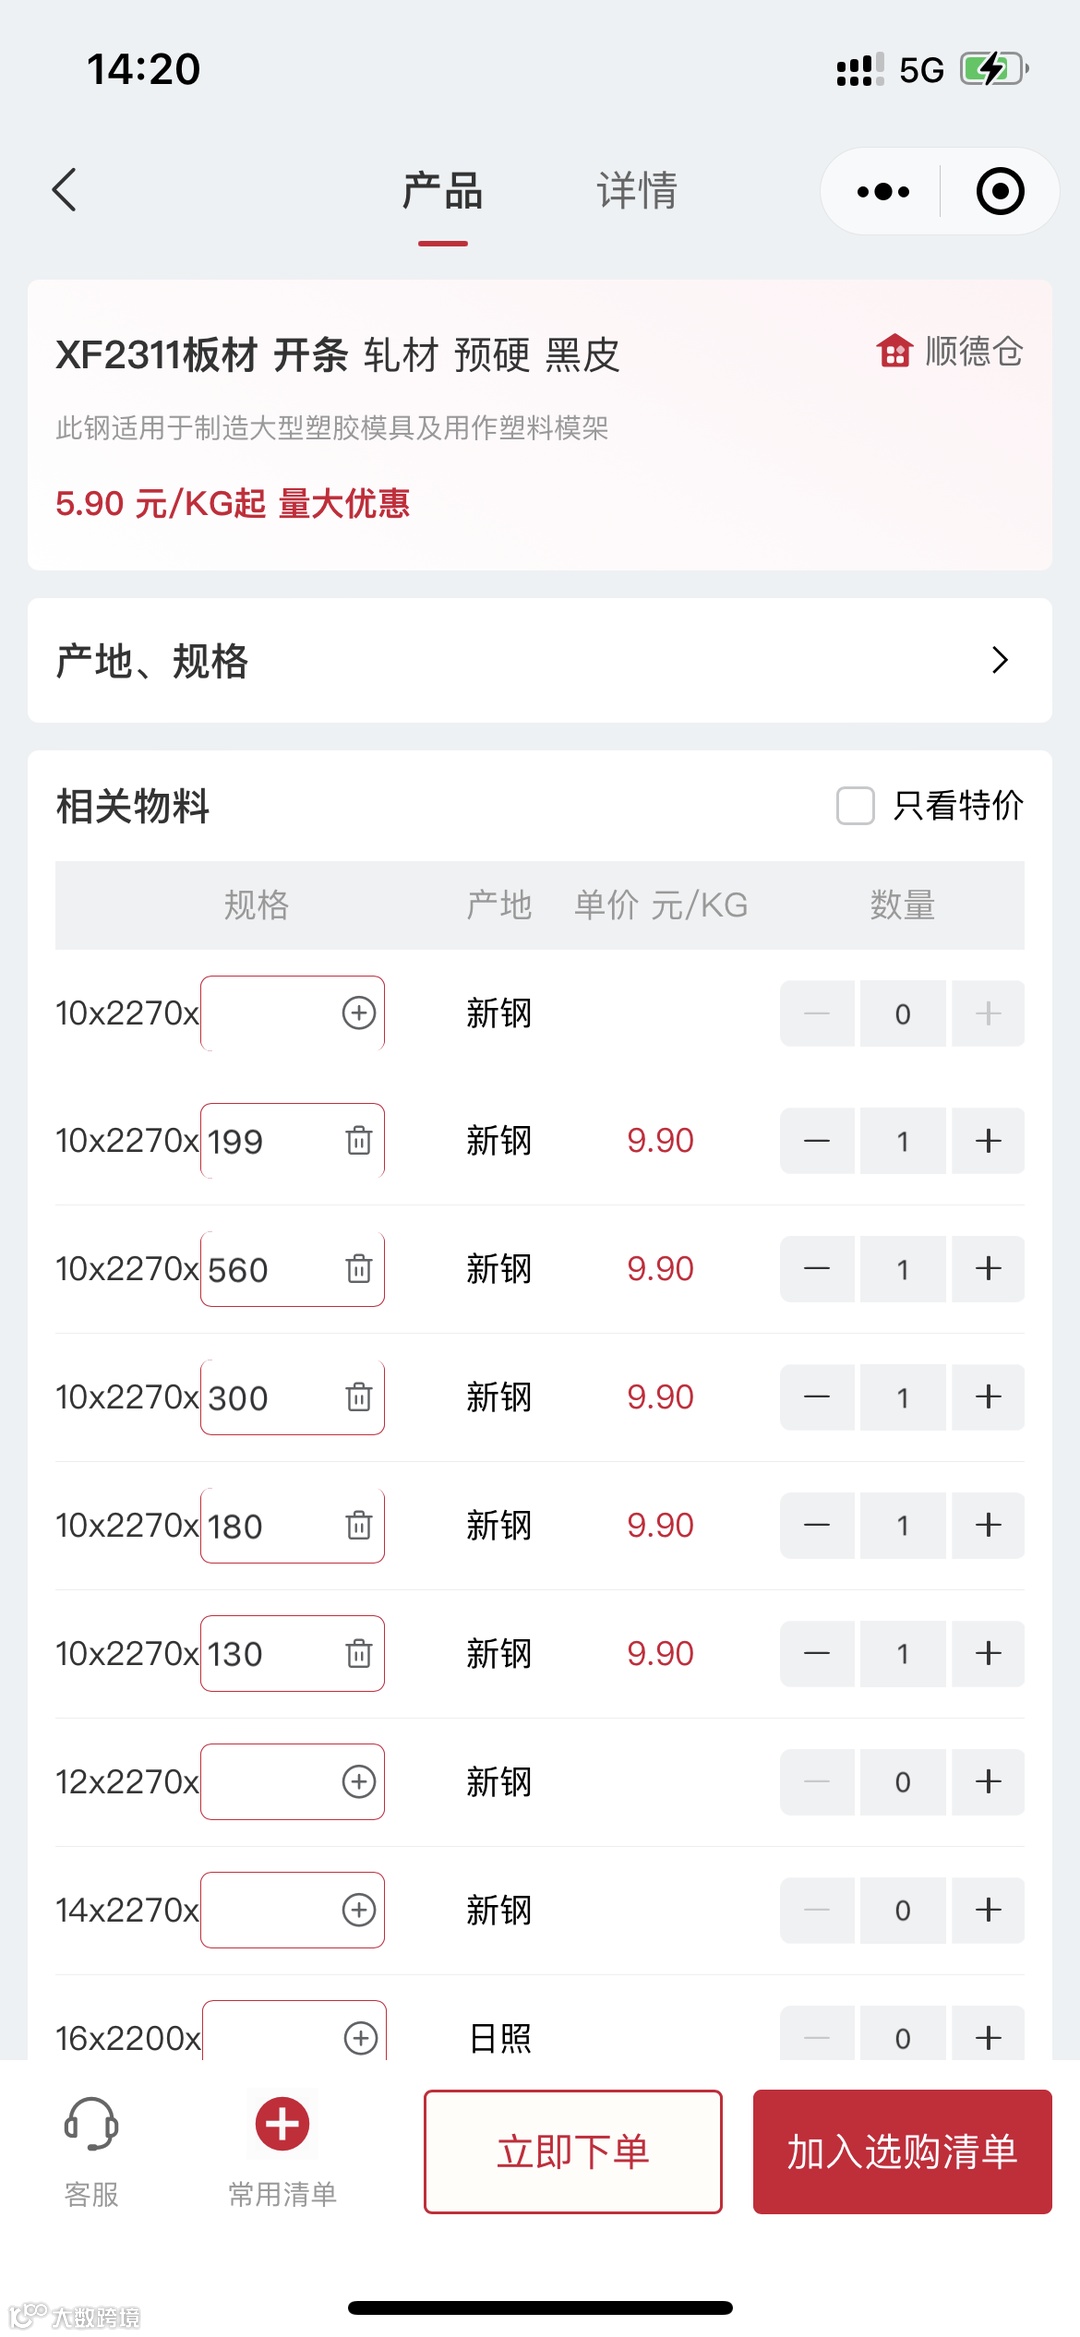Delete the 10x2270x560 row with trash icon
The height and width of the screenshot is (2337, 1080).
pos(358,1269)
